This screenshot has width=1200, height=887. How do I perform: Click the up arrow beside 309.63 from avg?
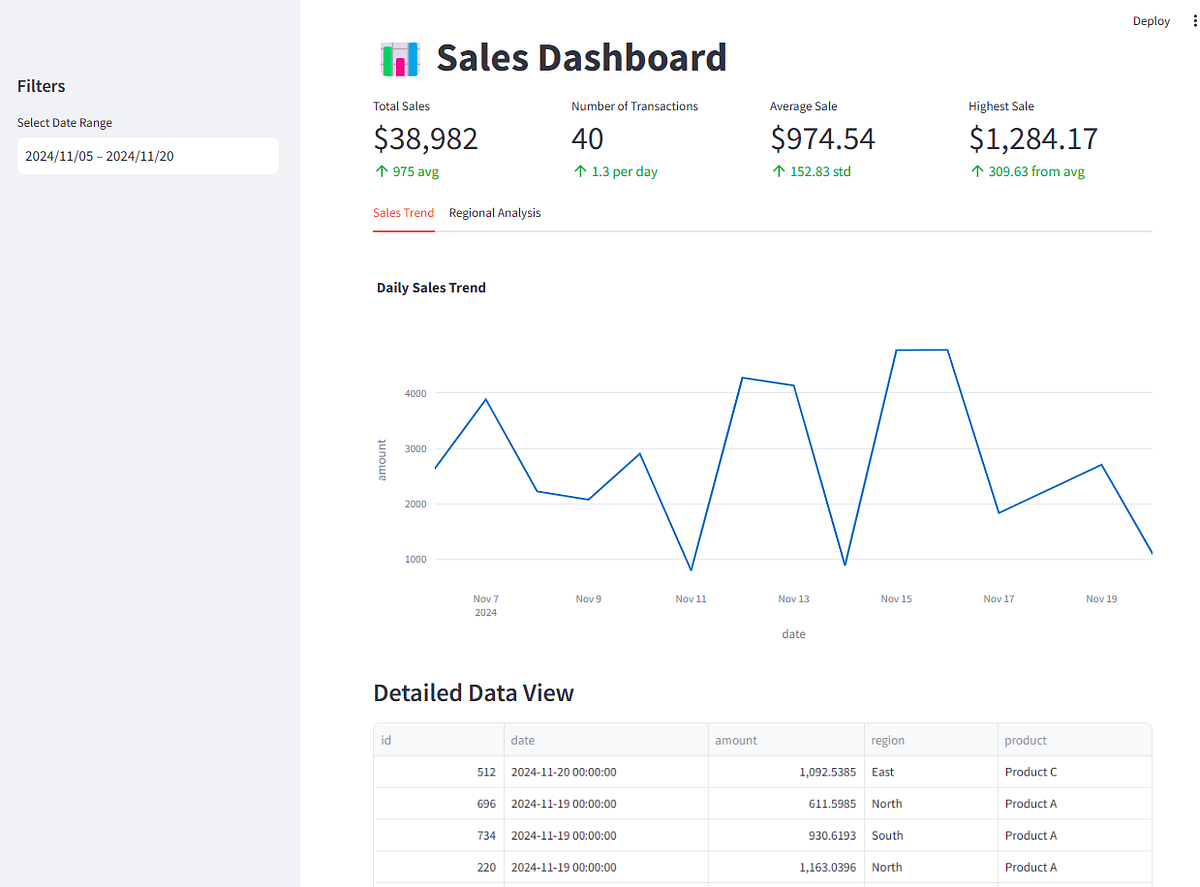(977, 172)
